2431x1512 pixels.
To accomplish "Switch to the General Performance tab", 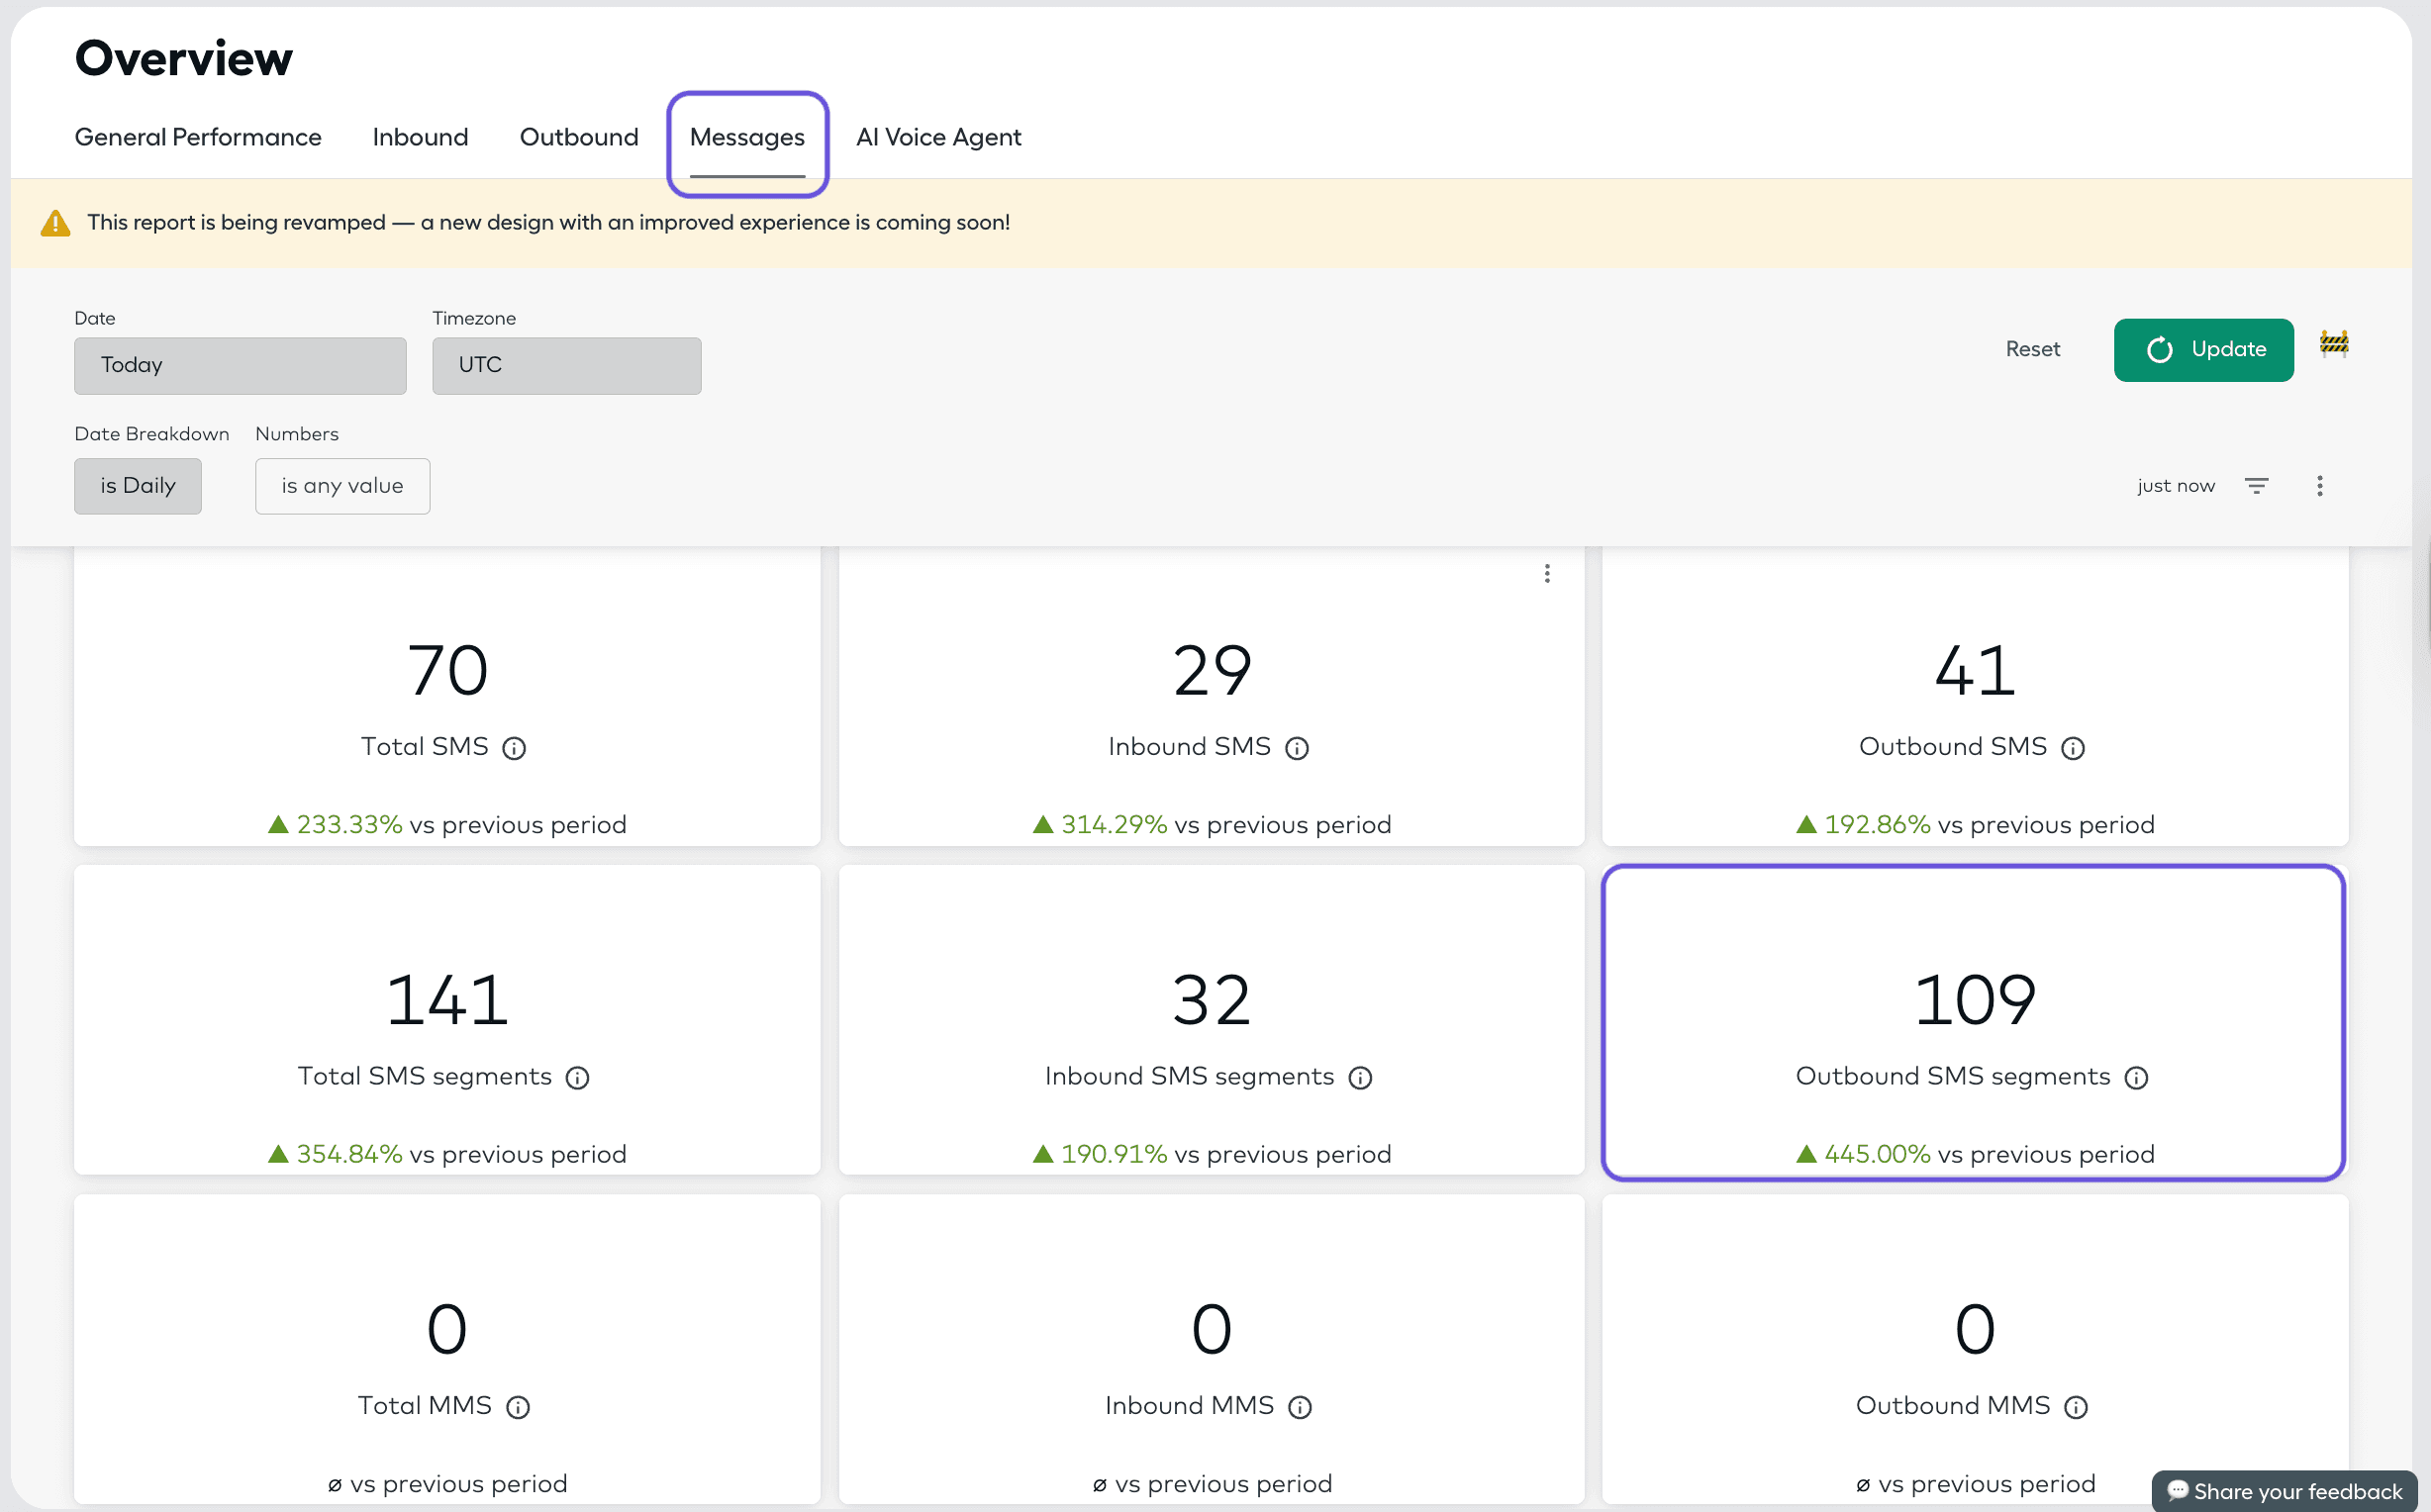I will (198, 137).
